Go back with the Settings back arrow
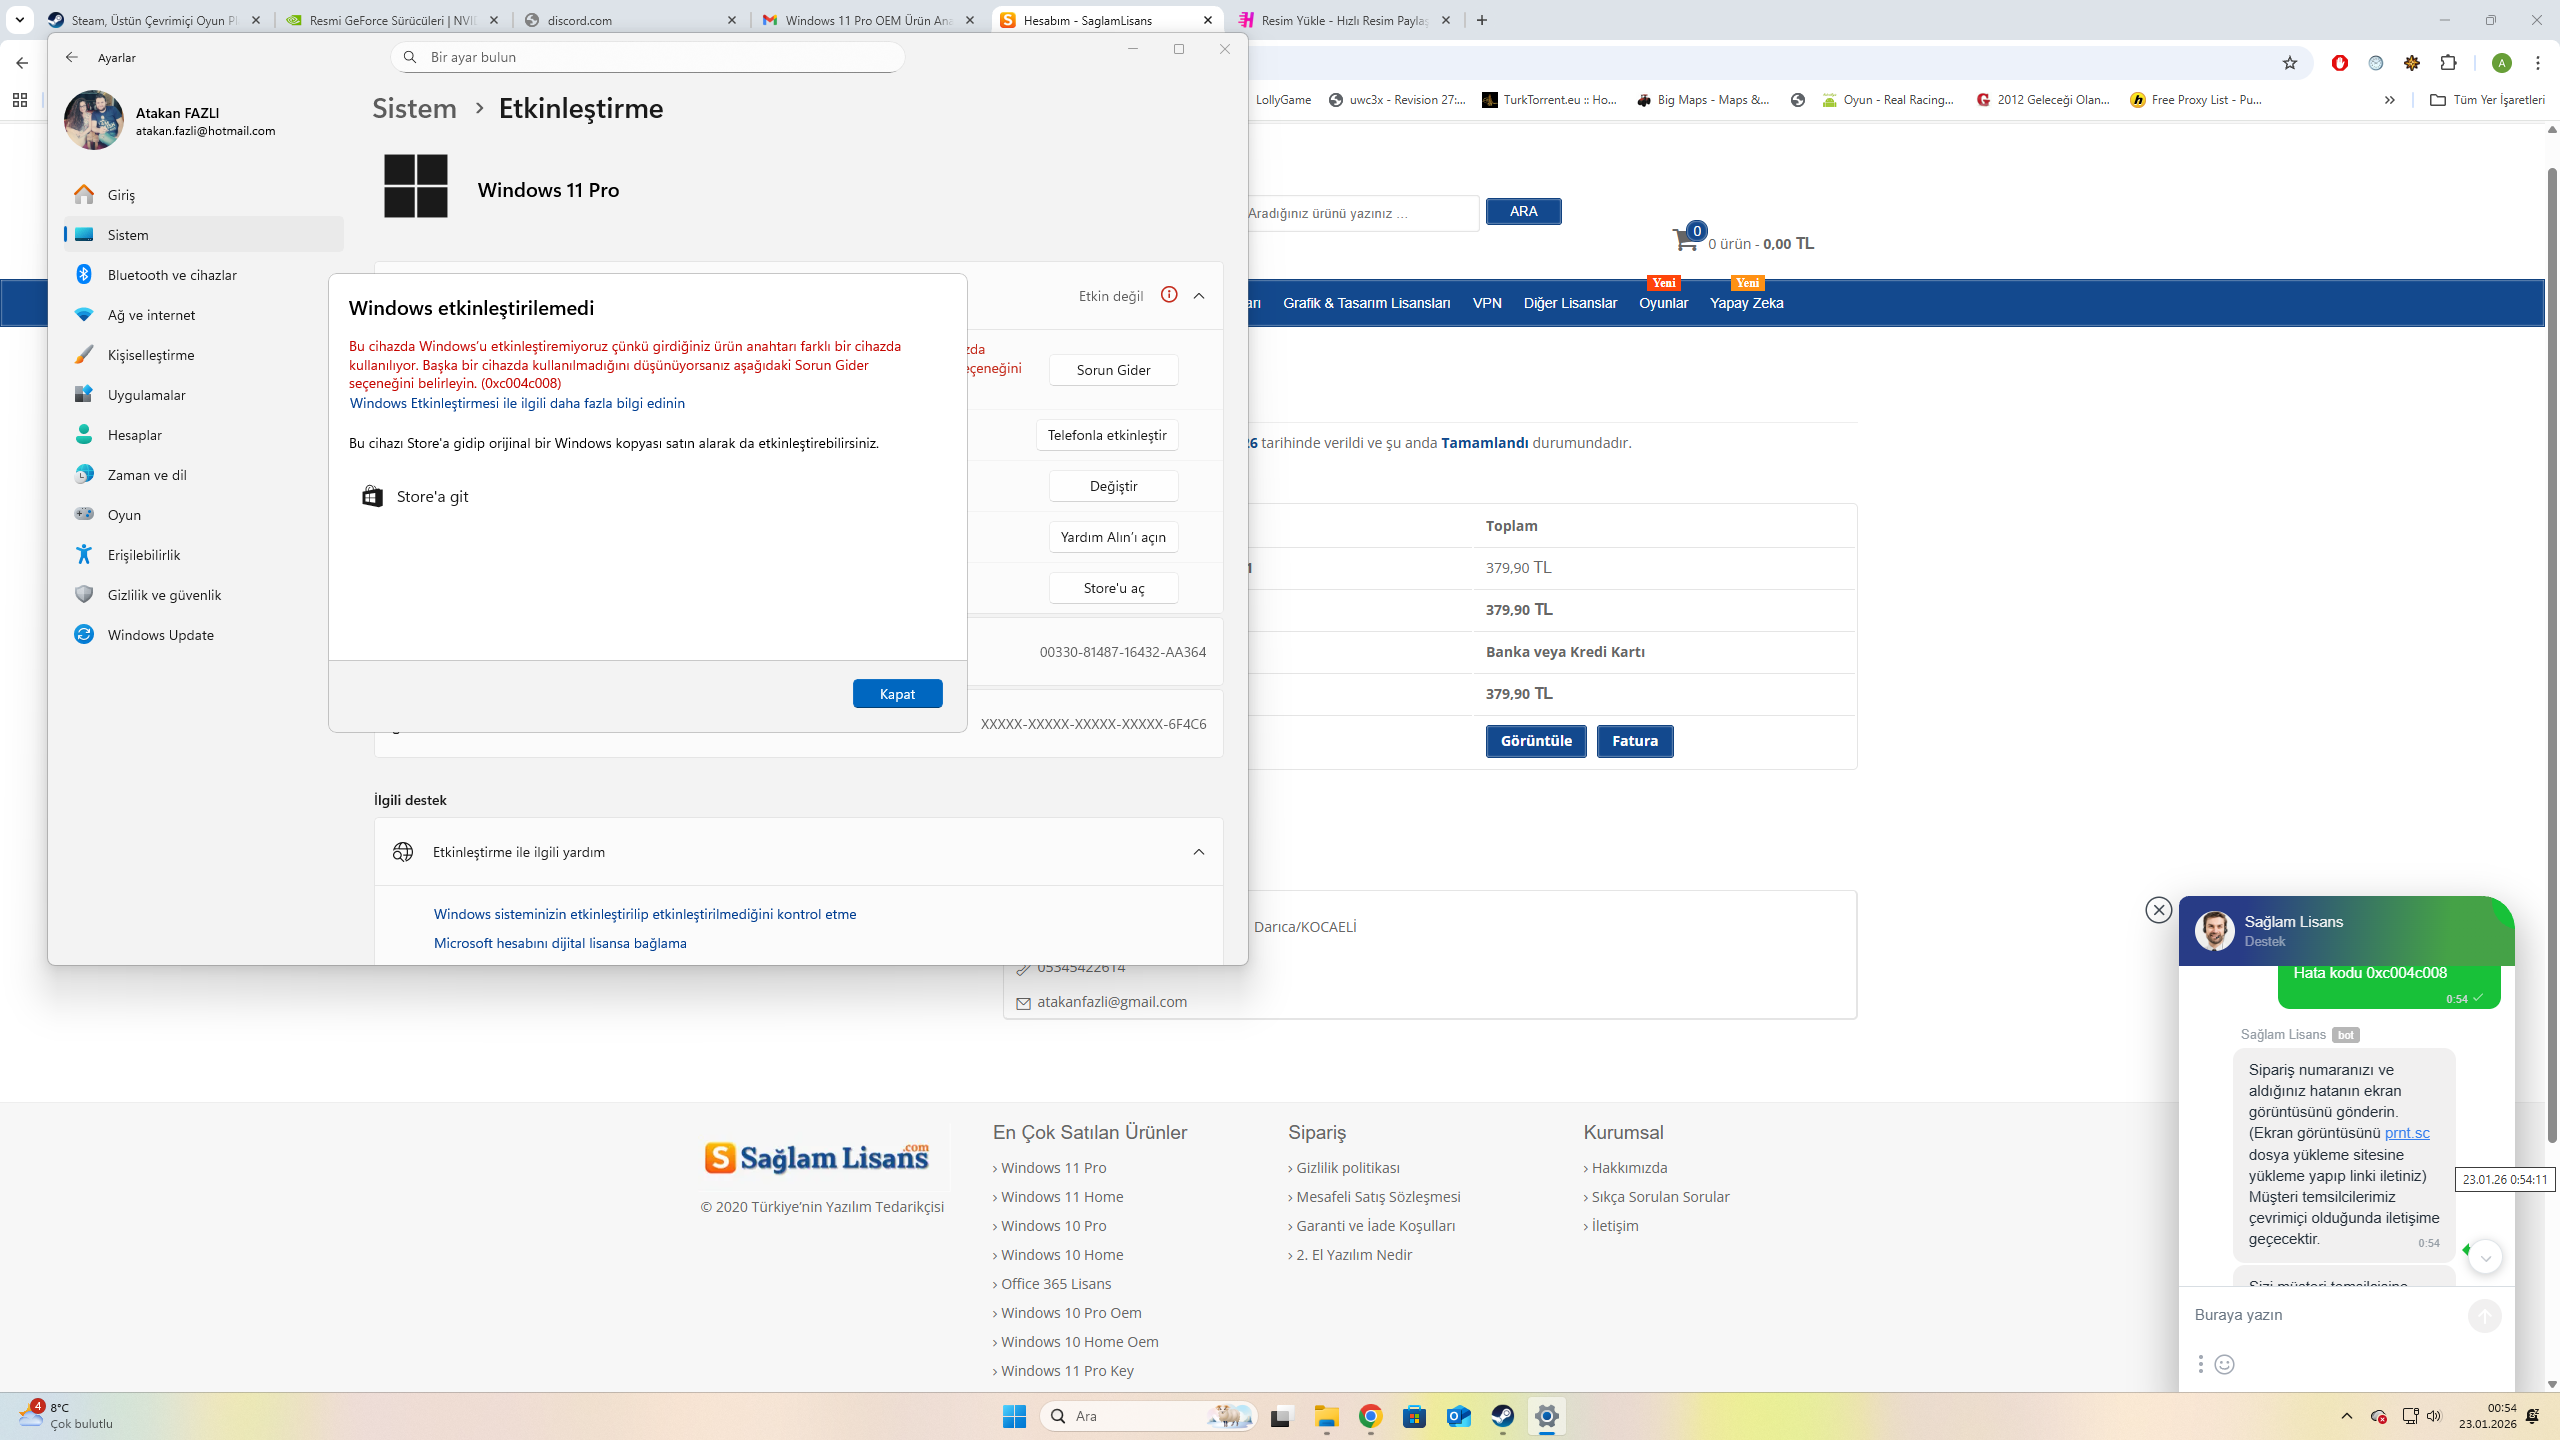The width and height of the screenshot is (2560, 1440). (x=72, y=57)
